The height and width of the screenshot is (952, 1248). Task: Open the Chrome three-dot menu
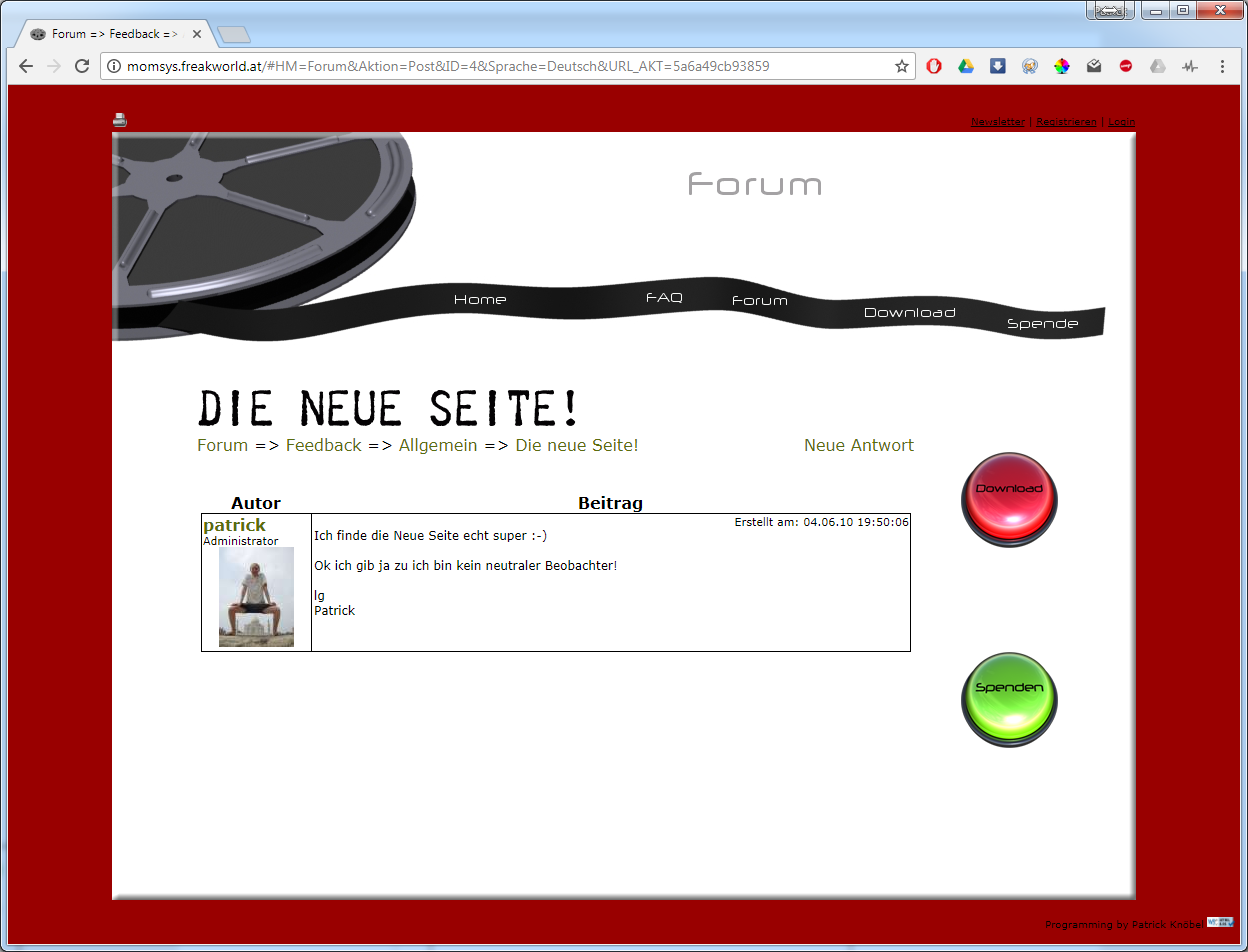pyautogui.click(x=1222, y=66)
